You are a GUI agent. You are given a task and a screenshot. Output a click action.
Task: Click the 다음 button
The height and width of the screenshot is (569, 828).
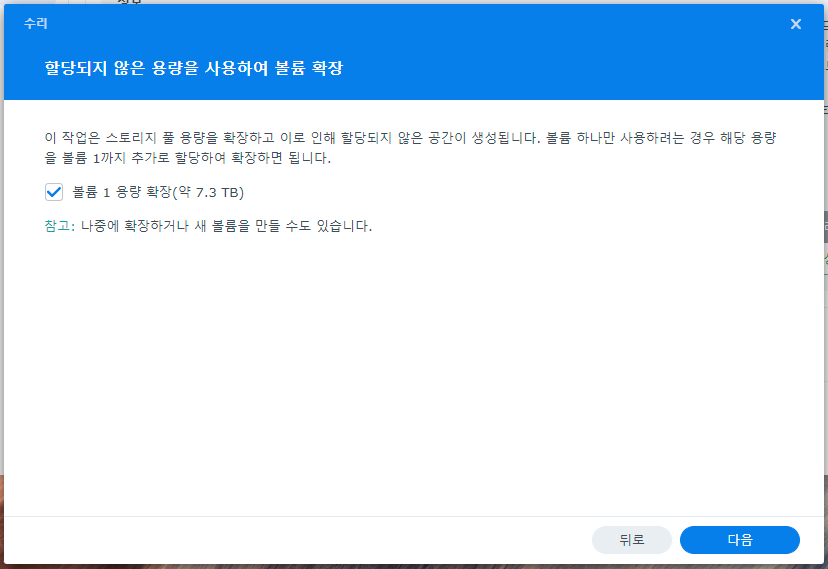coord(739,539)
